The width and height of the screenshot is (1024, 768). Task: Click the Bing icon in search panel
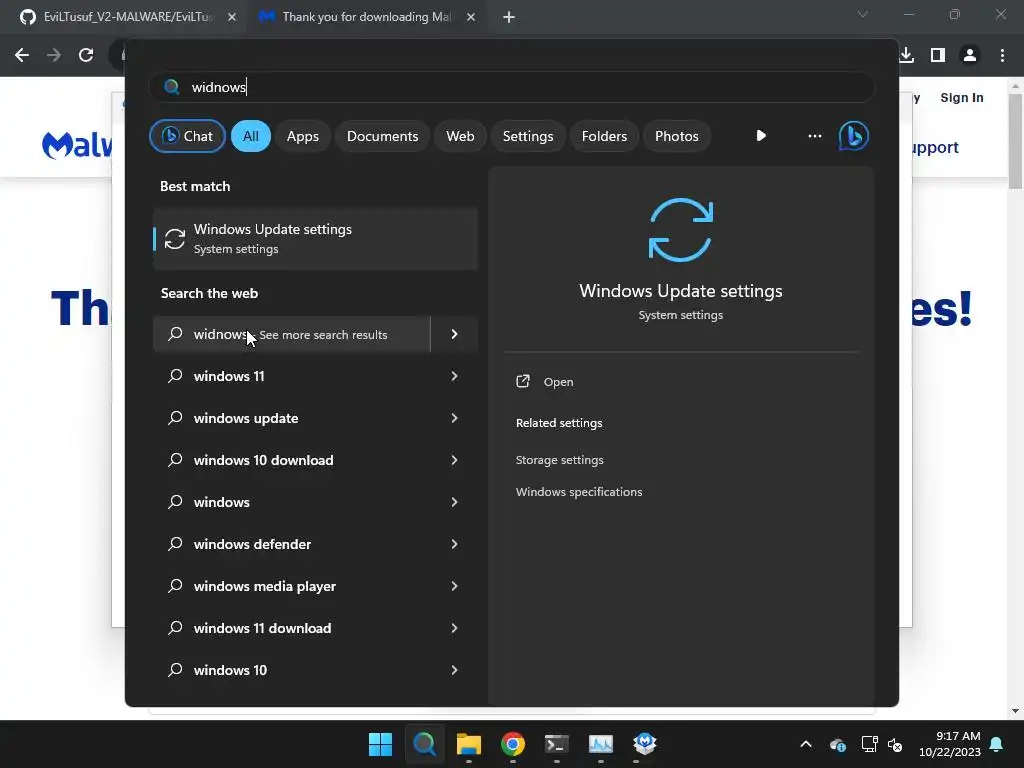coord(854,136)
